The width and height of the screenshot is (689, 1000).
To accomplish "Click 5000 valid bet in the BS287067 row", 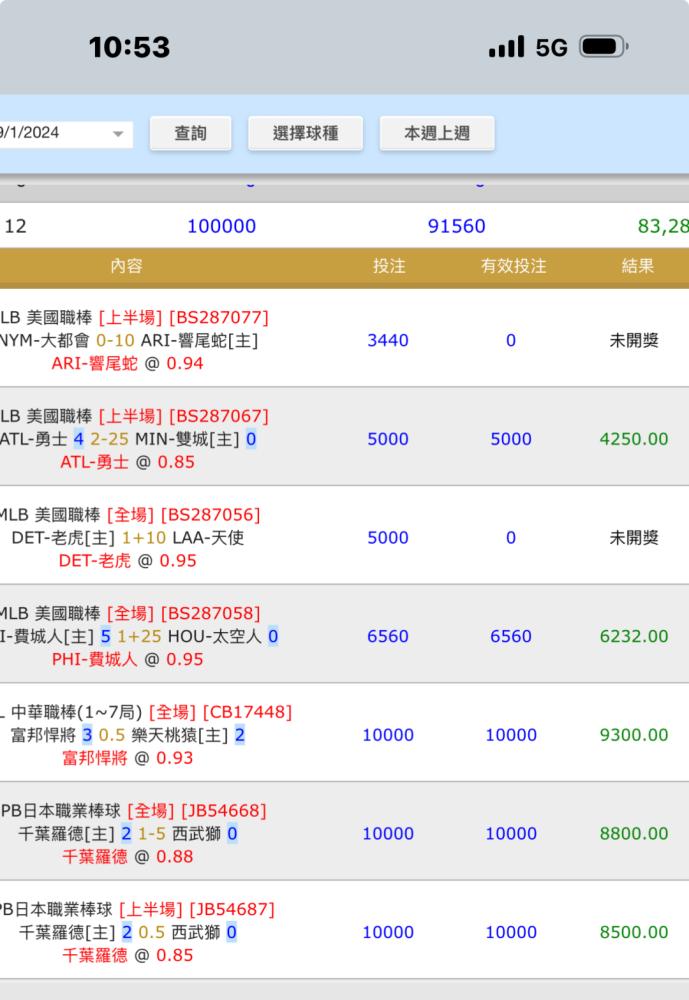I will pos(511,439).
